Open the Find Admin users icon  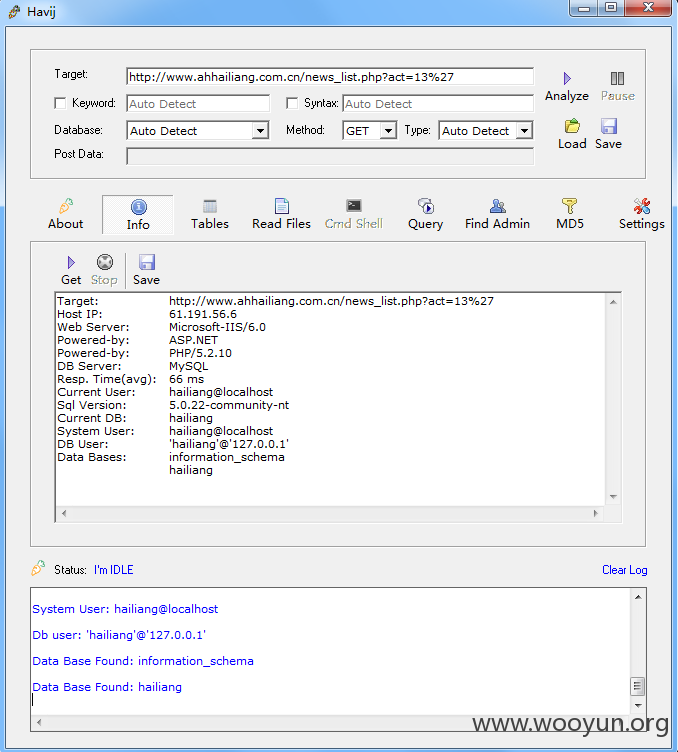(498, 206)
